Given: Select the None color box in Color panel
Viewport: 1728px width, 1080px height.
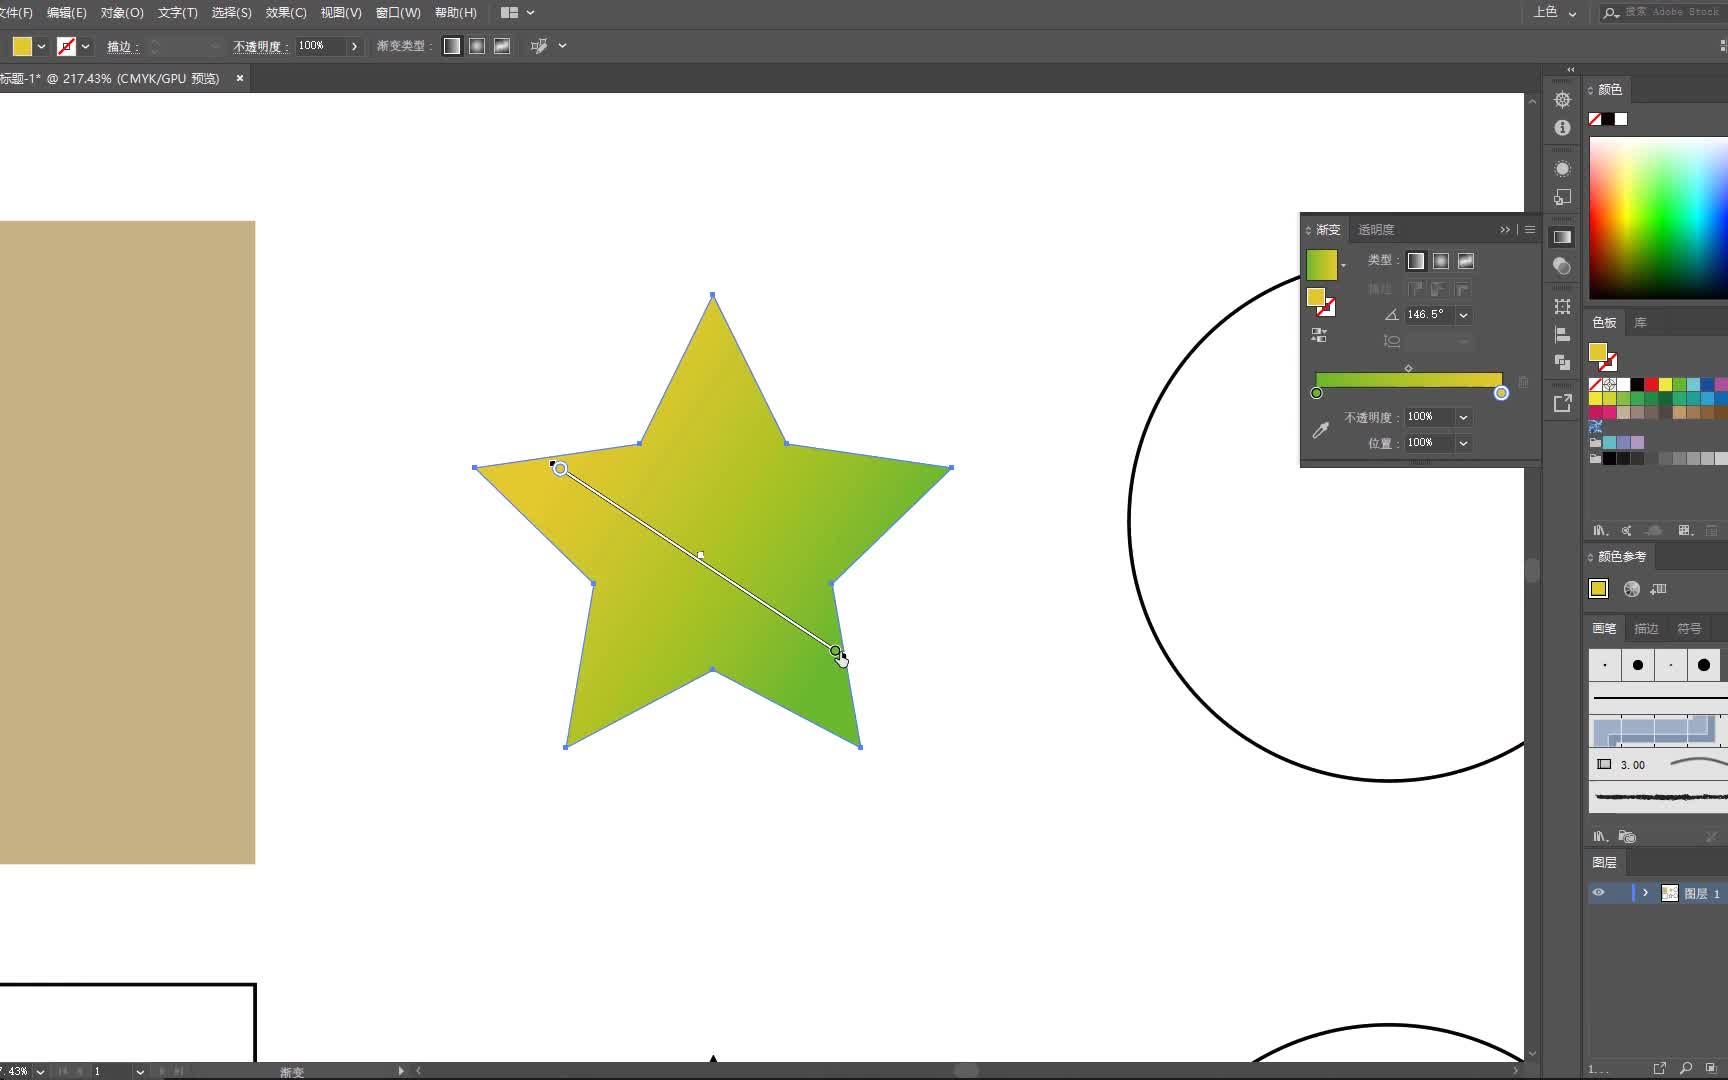Looking at the screenshot, I should coord(1595,119).
